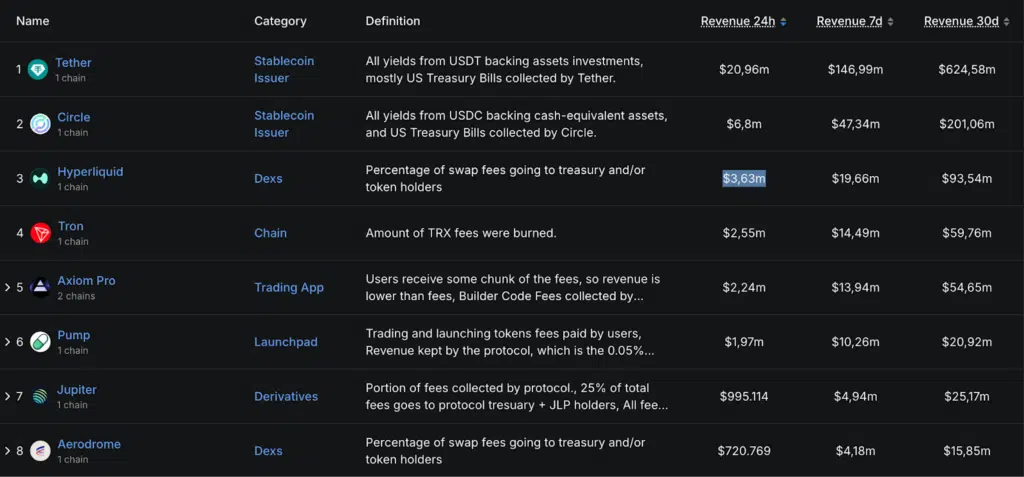Image resolution: width=1024 pixels, height=477 pixels.
Task: Sort by Revenue 24h column
Action: (743, 21)
